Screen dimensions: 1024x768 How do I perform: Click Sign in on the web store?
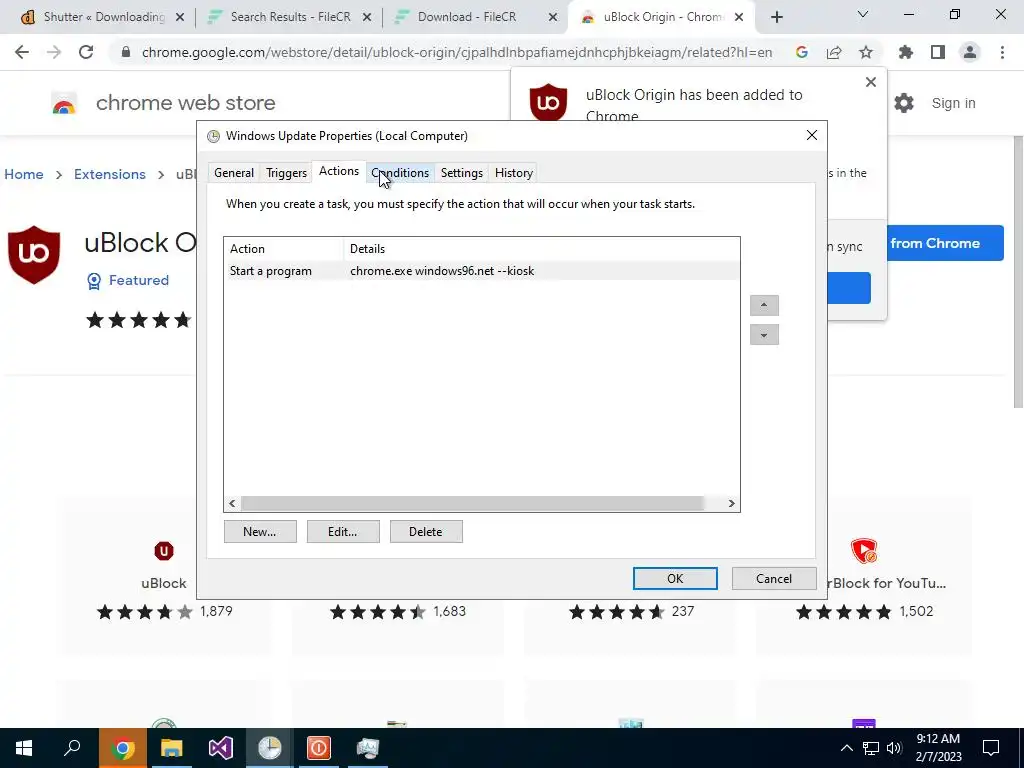953,103
